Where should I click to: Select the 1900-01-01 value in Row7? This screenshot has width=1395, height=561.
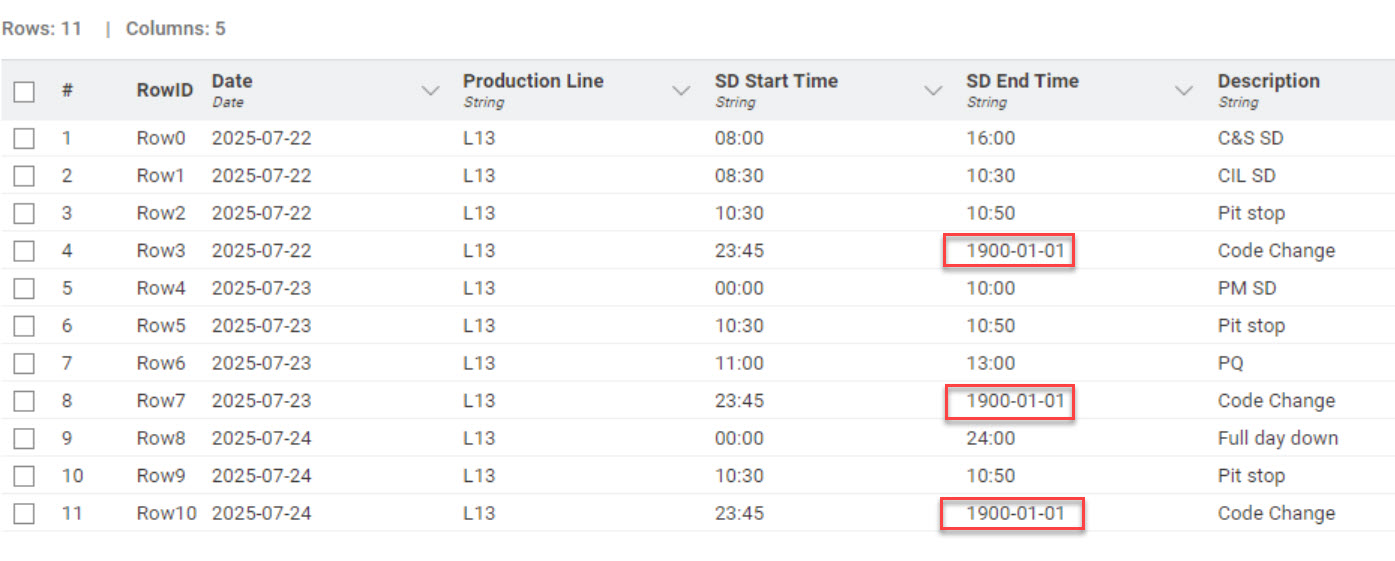pos(1009,401)
